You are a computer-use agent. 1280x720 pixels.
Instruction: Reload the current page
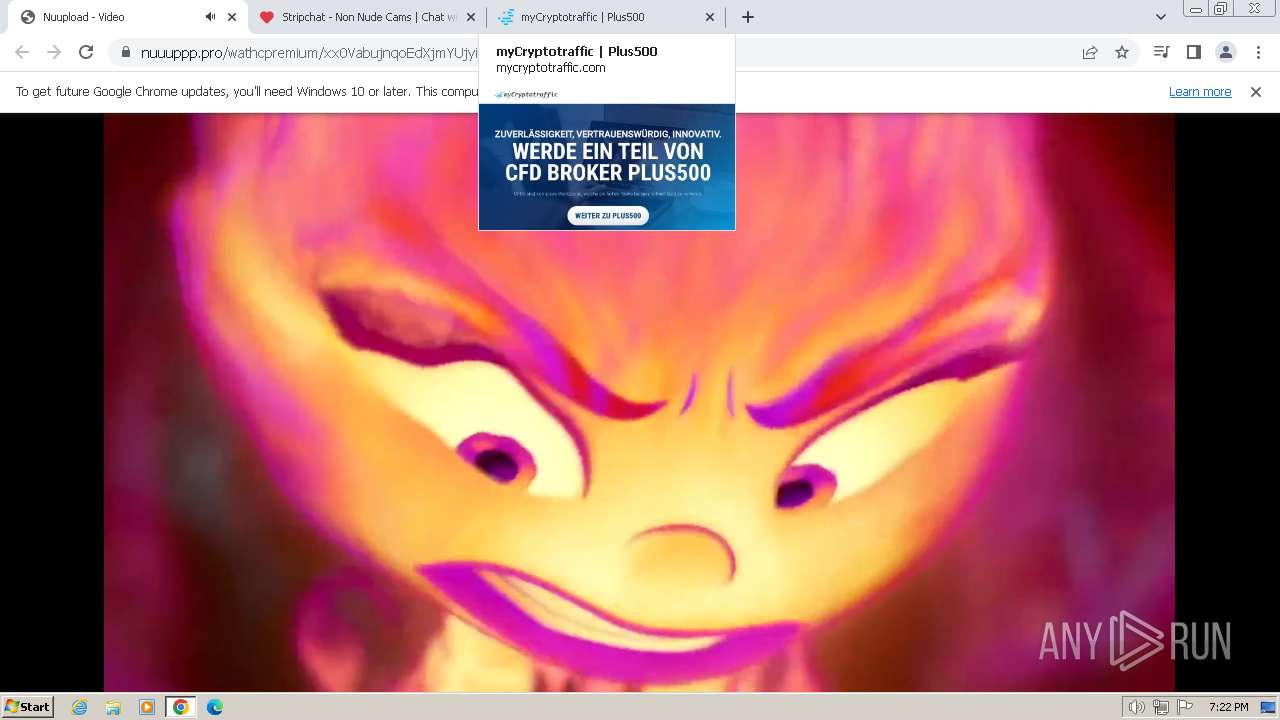click(86, 52)
